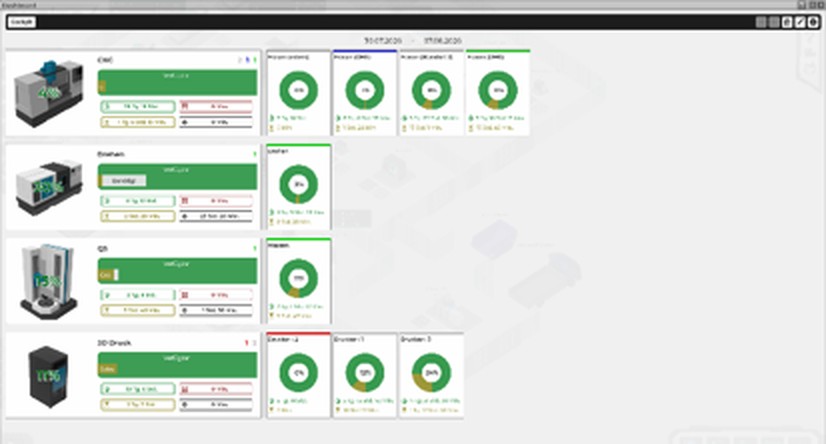The image size is (826, 444).
Task: Click the status counters beside the CNC title
Action: coord(248,60)
